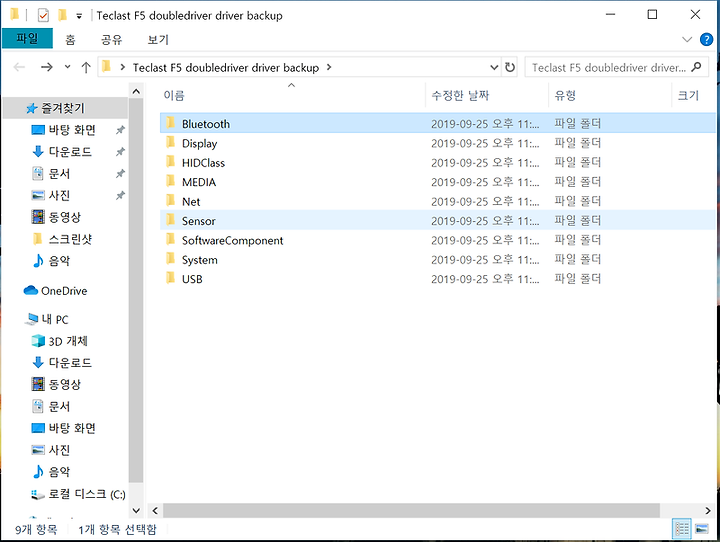
Task: Select 즐겨찾기 in the navigation pane
Action: point(63,108)
